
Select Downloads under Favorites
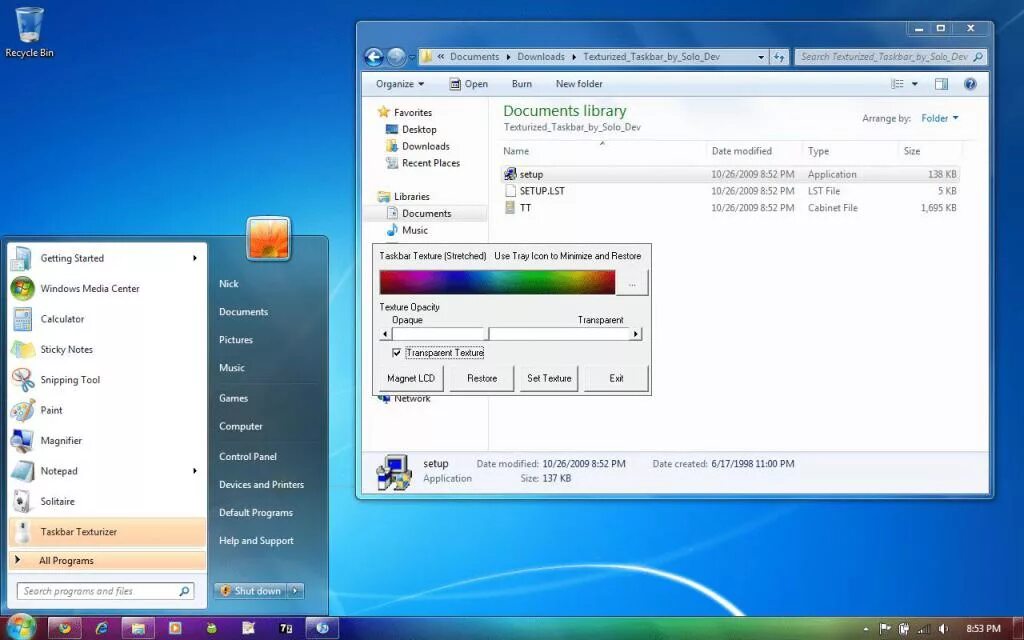[418, 146]
